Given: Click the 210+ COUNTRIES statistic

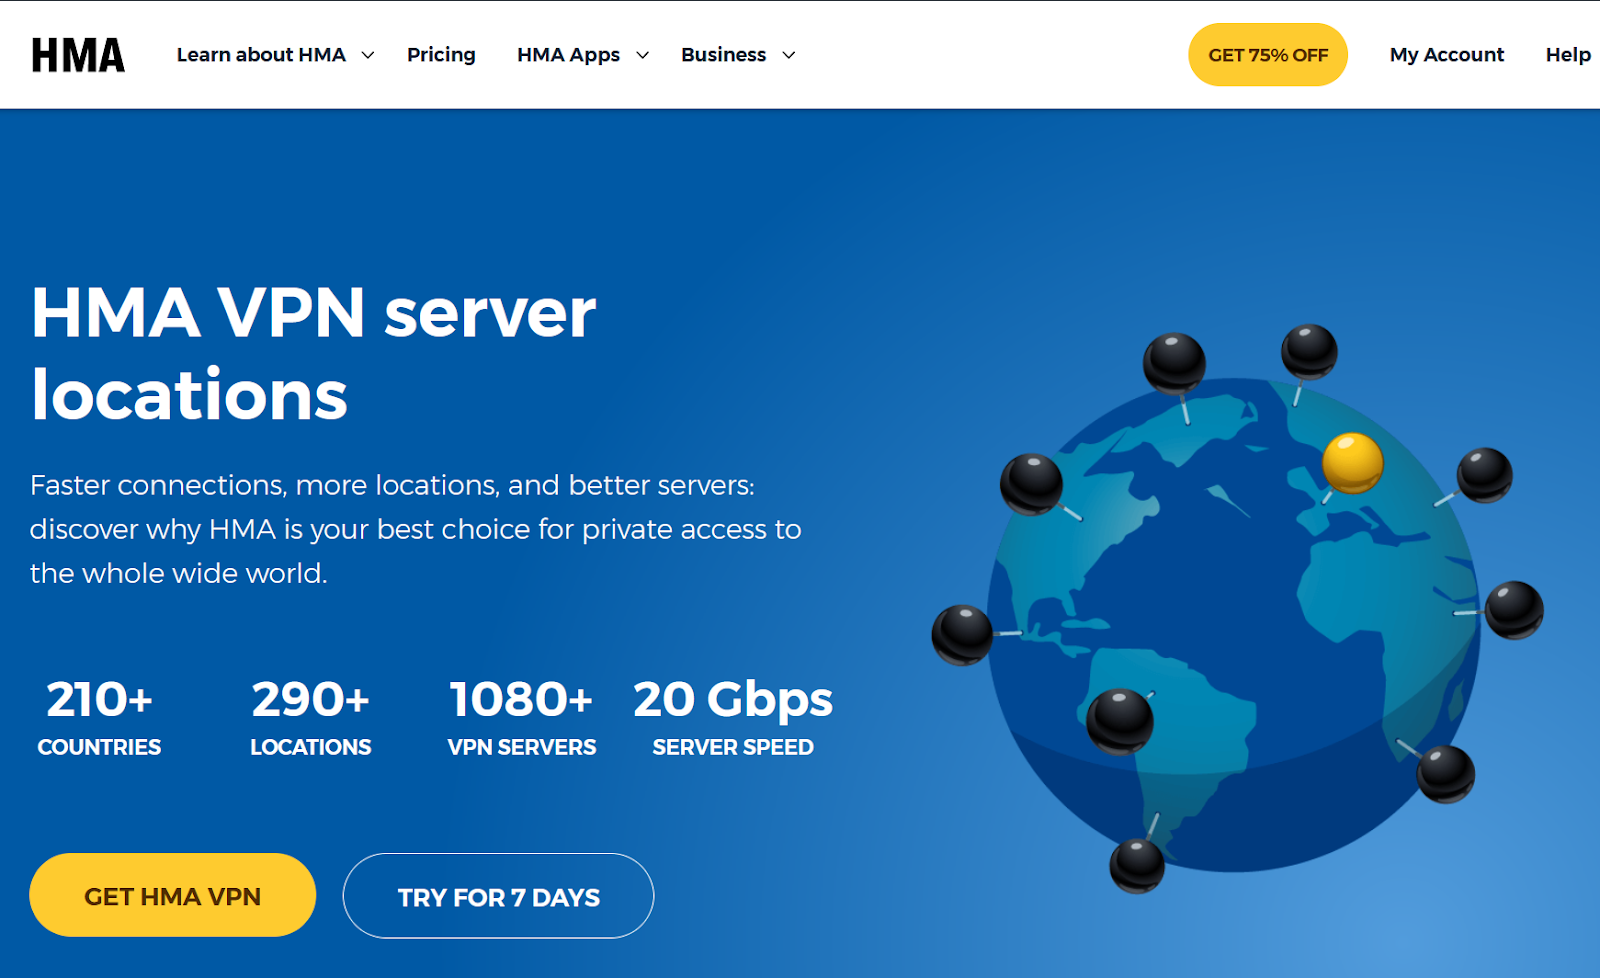Looking at the screenshot, I should (x=99, y=717).
